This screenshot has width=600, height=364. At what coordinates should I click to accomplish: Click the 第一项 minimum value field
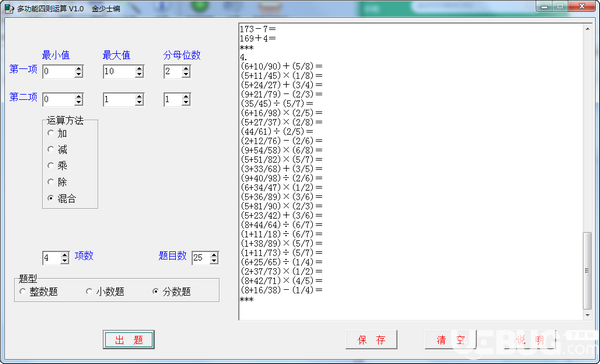58,71
